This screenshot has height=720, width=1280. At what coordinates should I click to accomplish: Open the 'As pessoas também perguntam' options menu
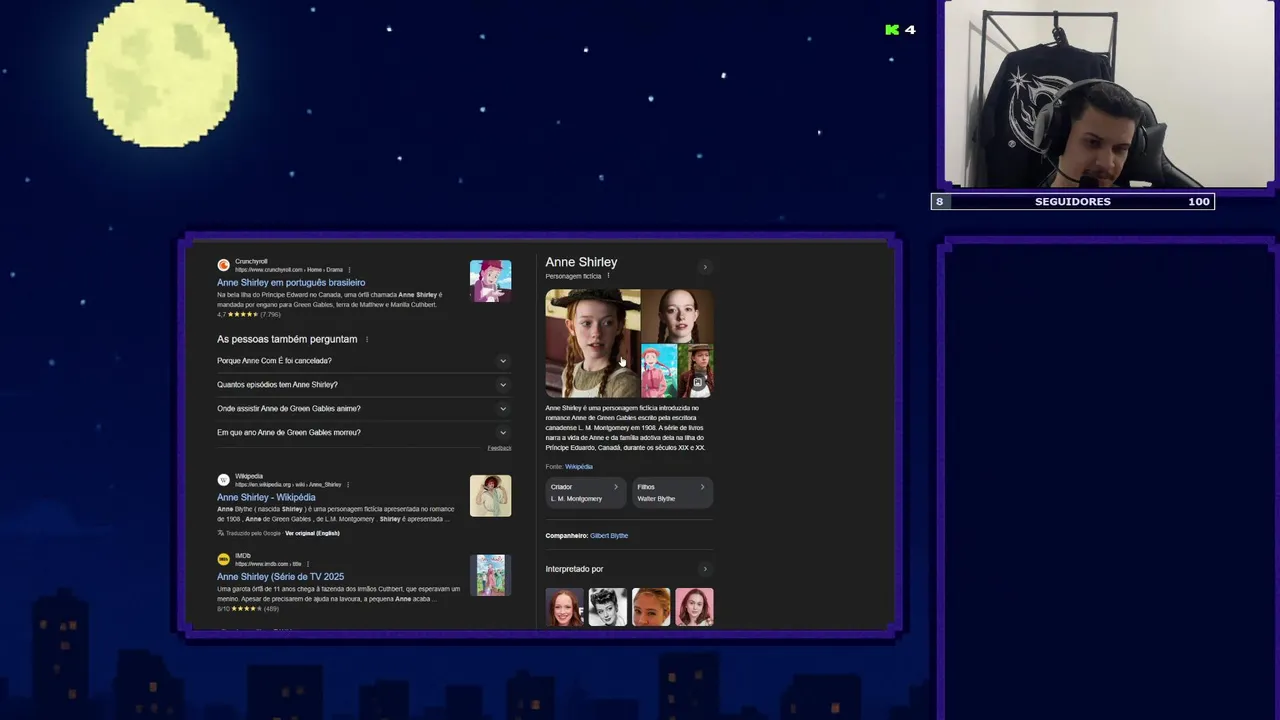[x=367, y=339]
